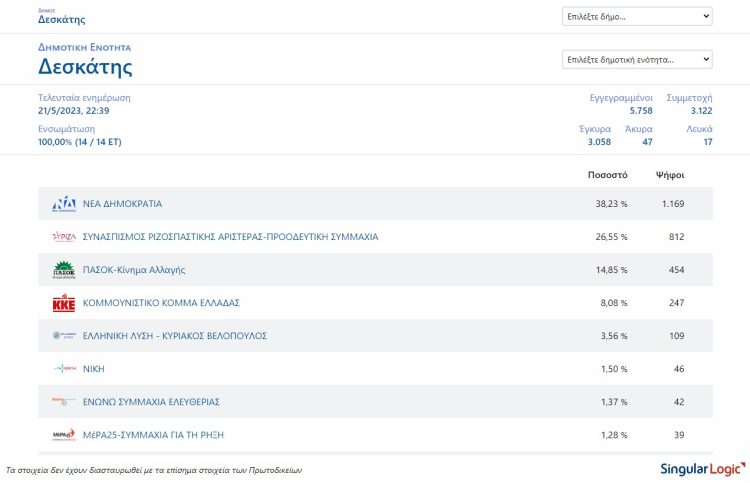The width and height of the screenshot is (750, 483).
Task: Click the Λευκά 17 value
Action: coord(708,142)
